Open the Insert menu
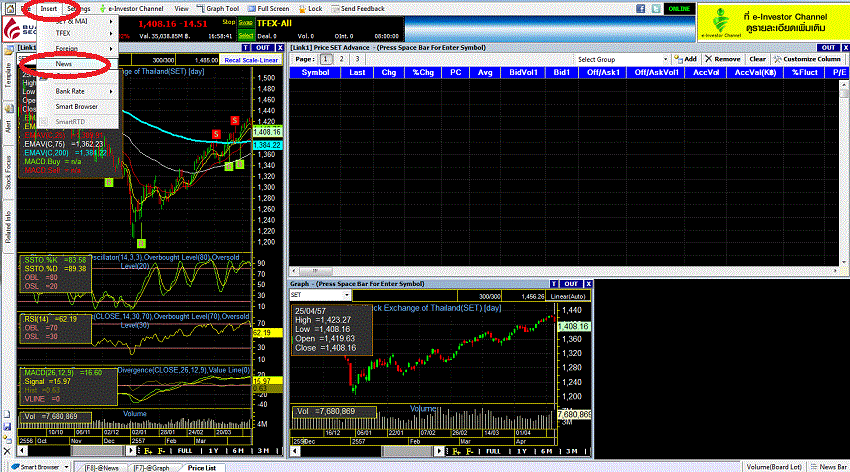Screen dimensions: 850x472 click(x=49, y=9)
